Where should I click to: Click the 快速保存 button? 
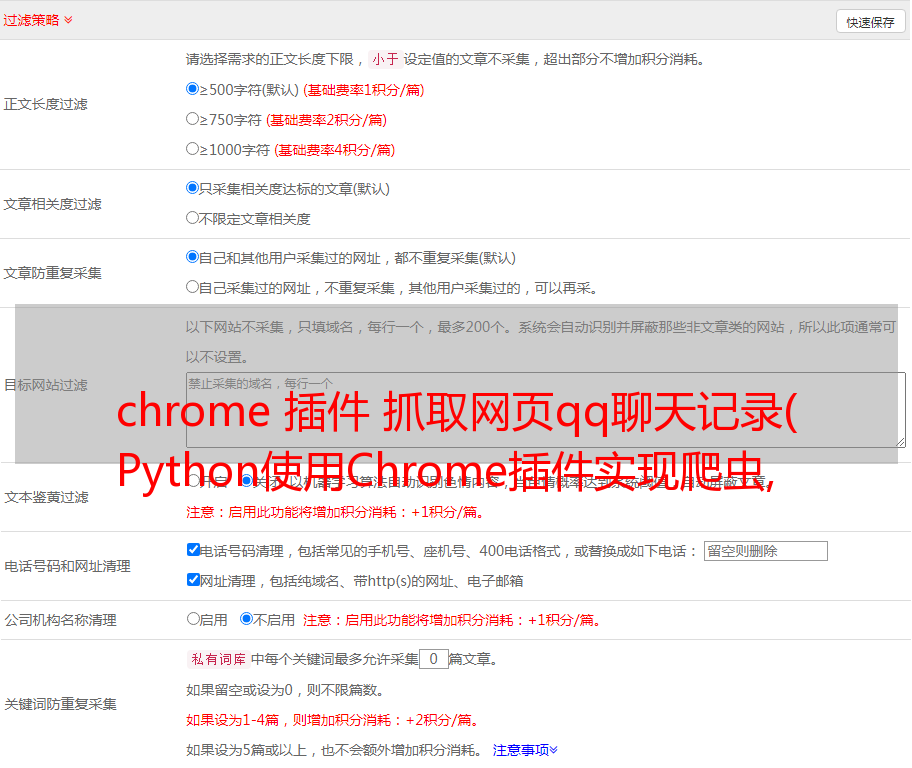870,22
